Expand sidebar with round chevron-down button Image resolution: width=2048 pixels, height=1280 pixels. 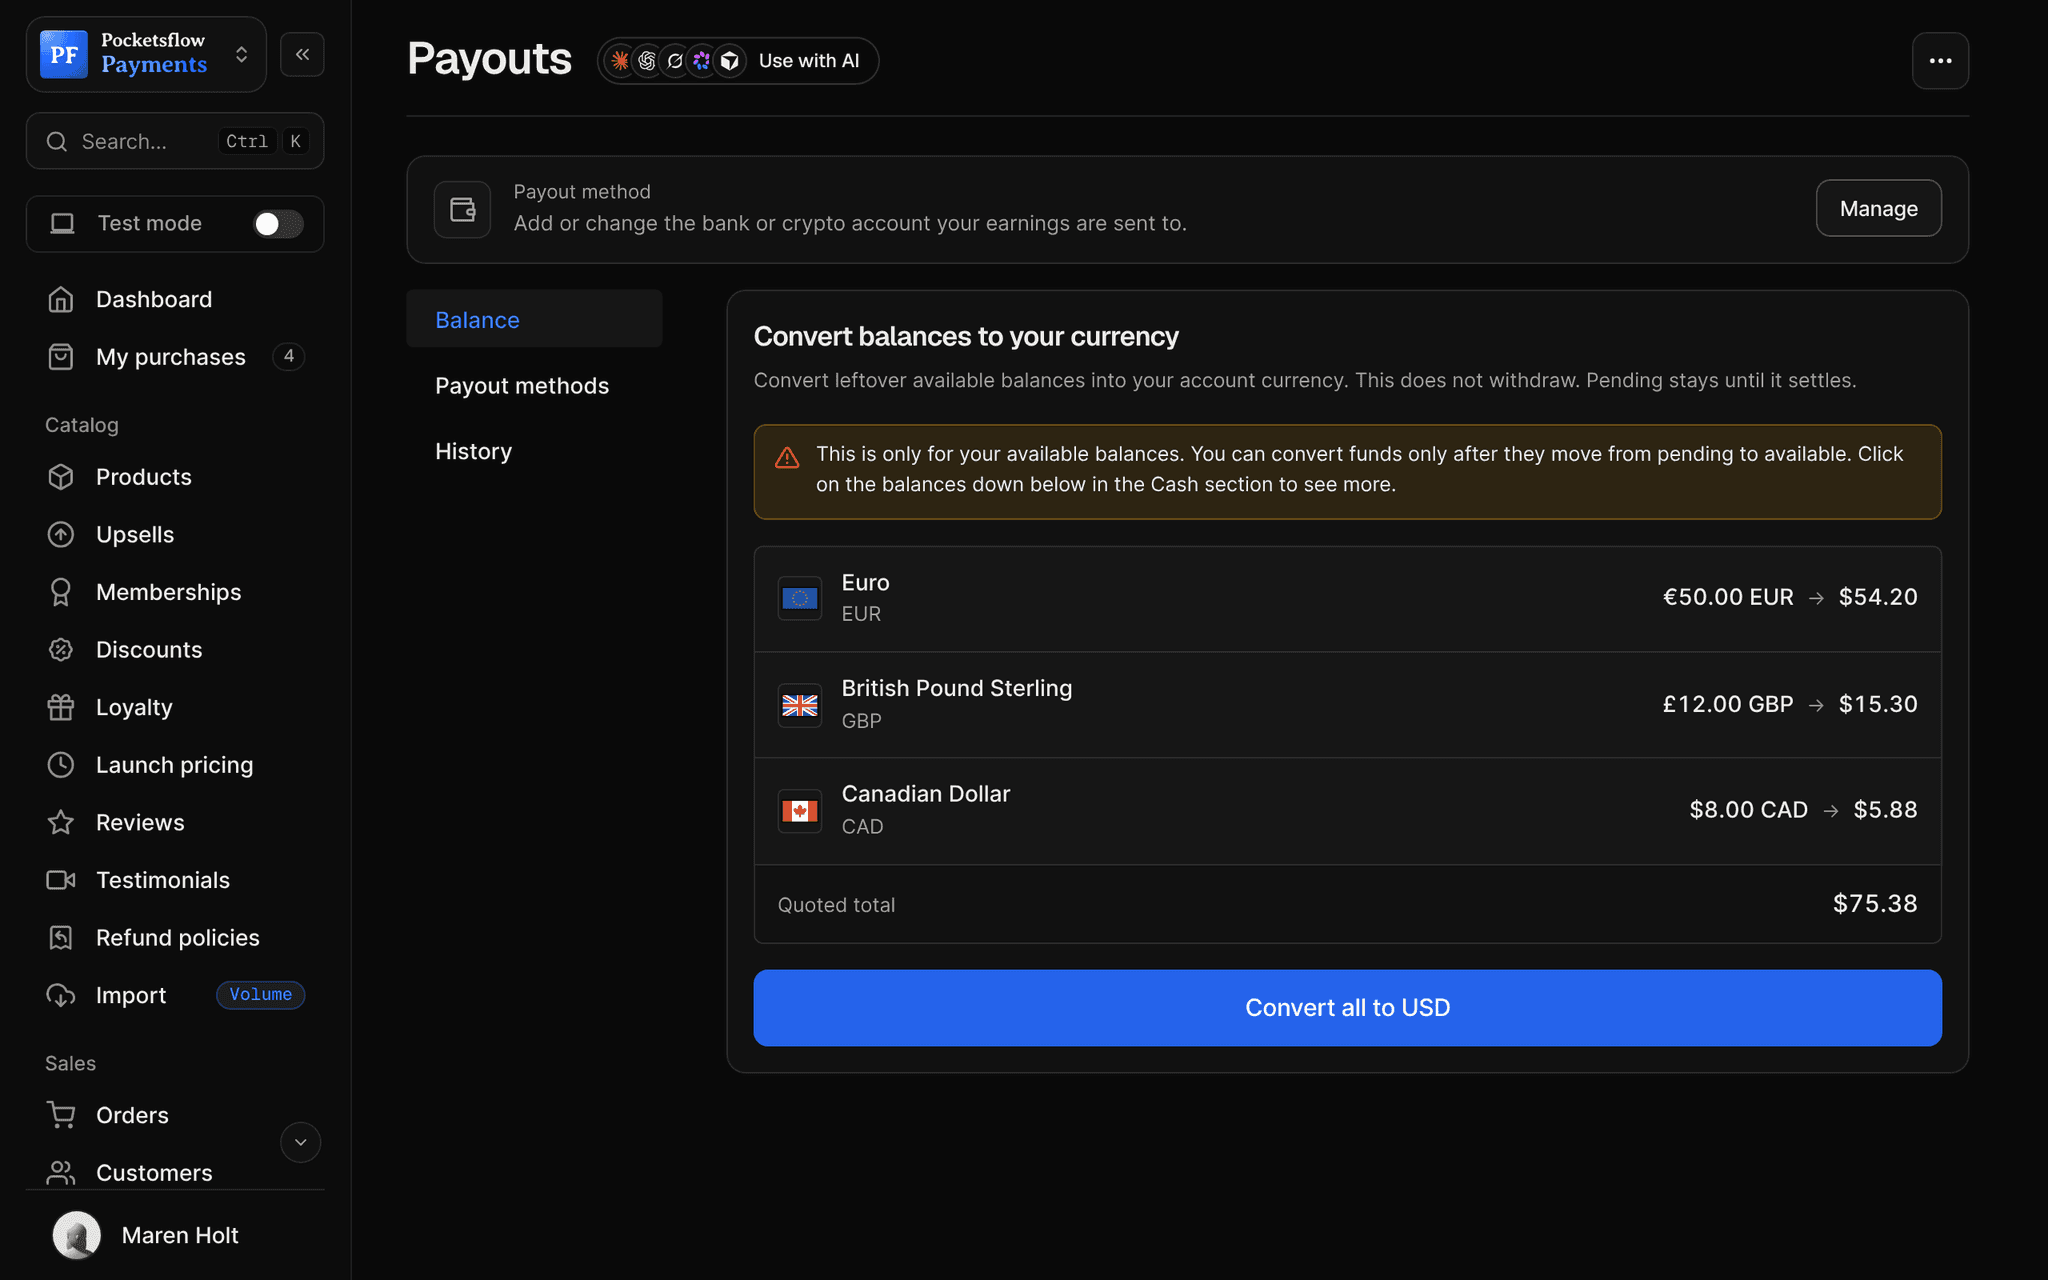click(300, 1142)
